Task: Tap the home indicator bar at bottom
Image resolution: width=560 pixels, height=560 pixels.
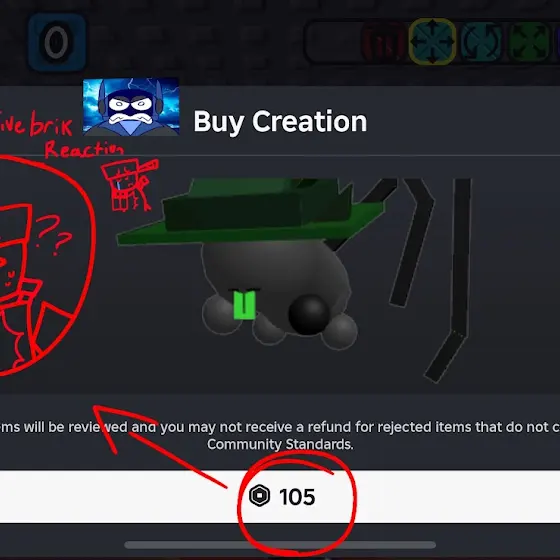Action: tap(280, 545)
